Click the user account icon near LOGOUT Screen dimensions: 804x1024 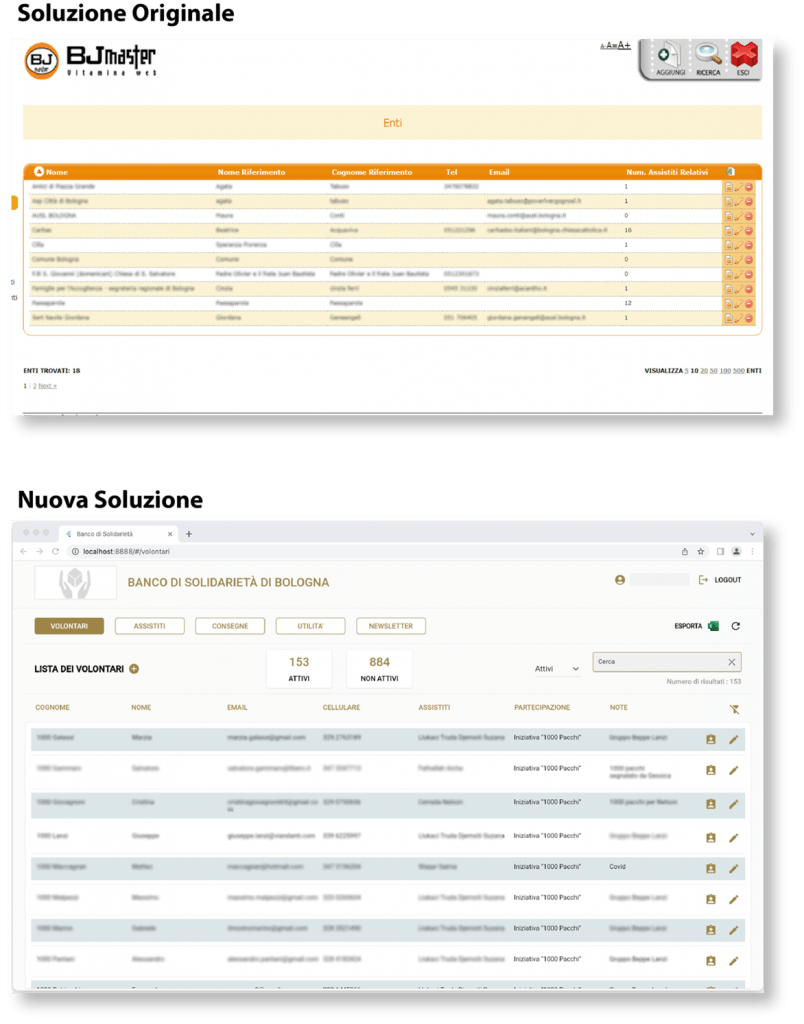tap(620, 580)
